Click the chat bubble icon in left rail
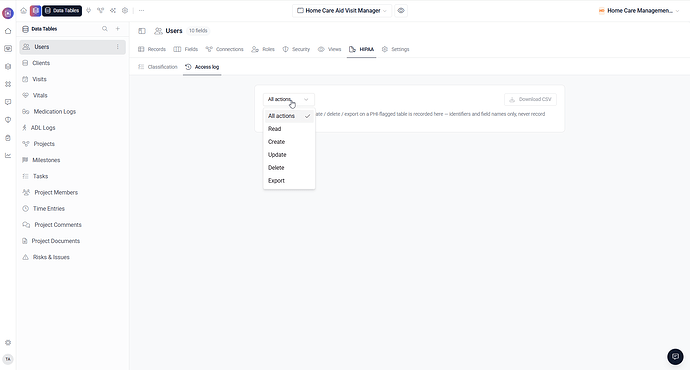 click(8, 102)
